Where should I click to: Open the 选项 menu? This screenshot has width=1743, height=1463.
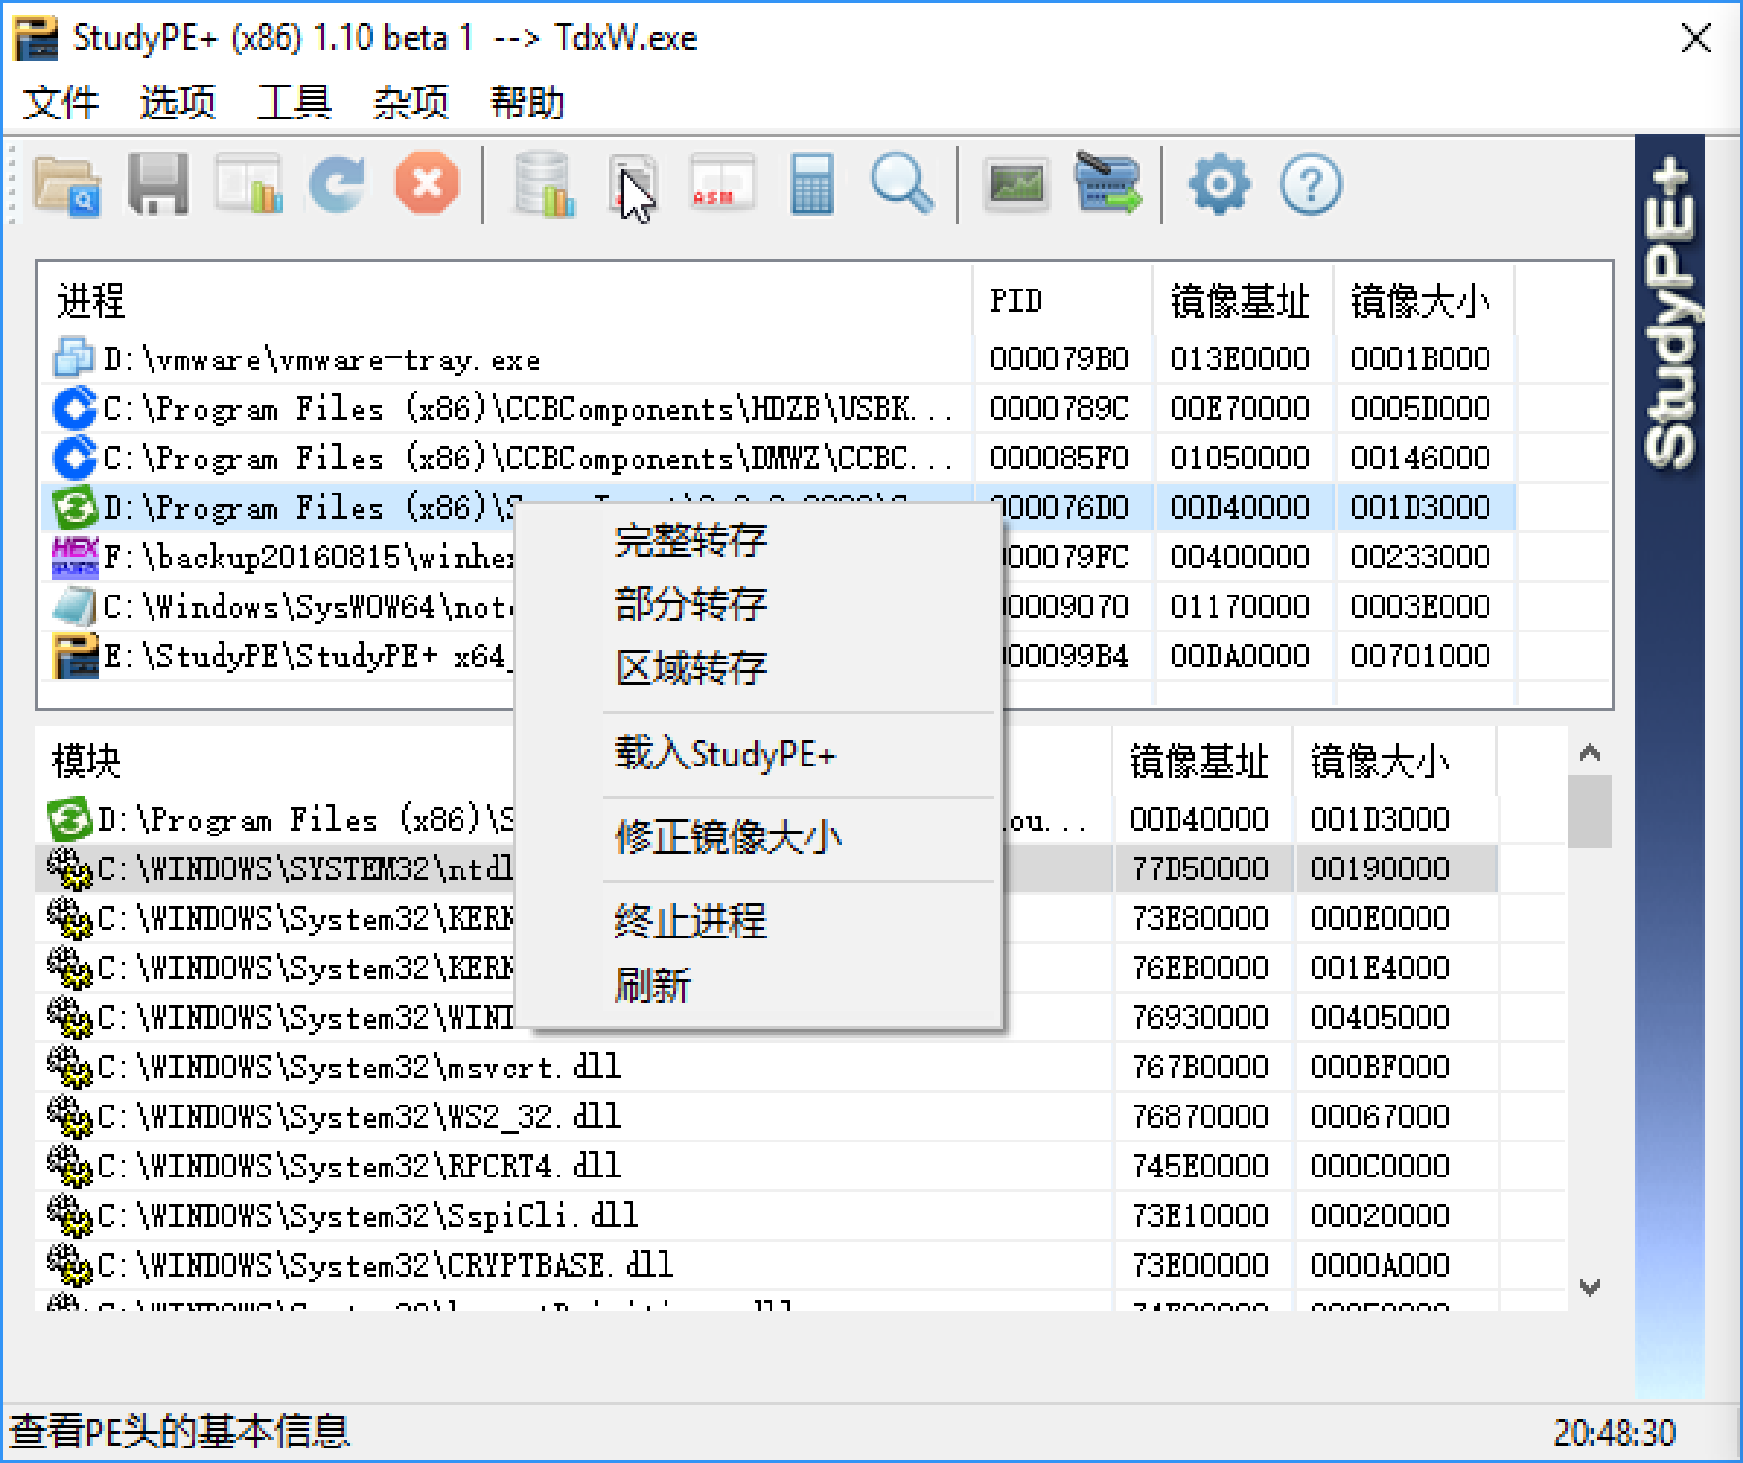point(178,102)
